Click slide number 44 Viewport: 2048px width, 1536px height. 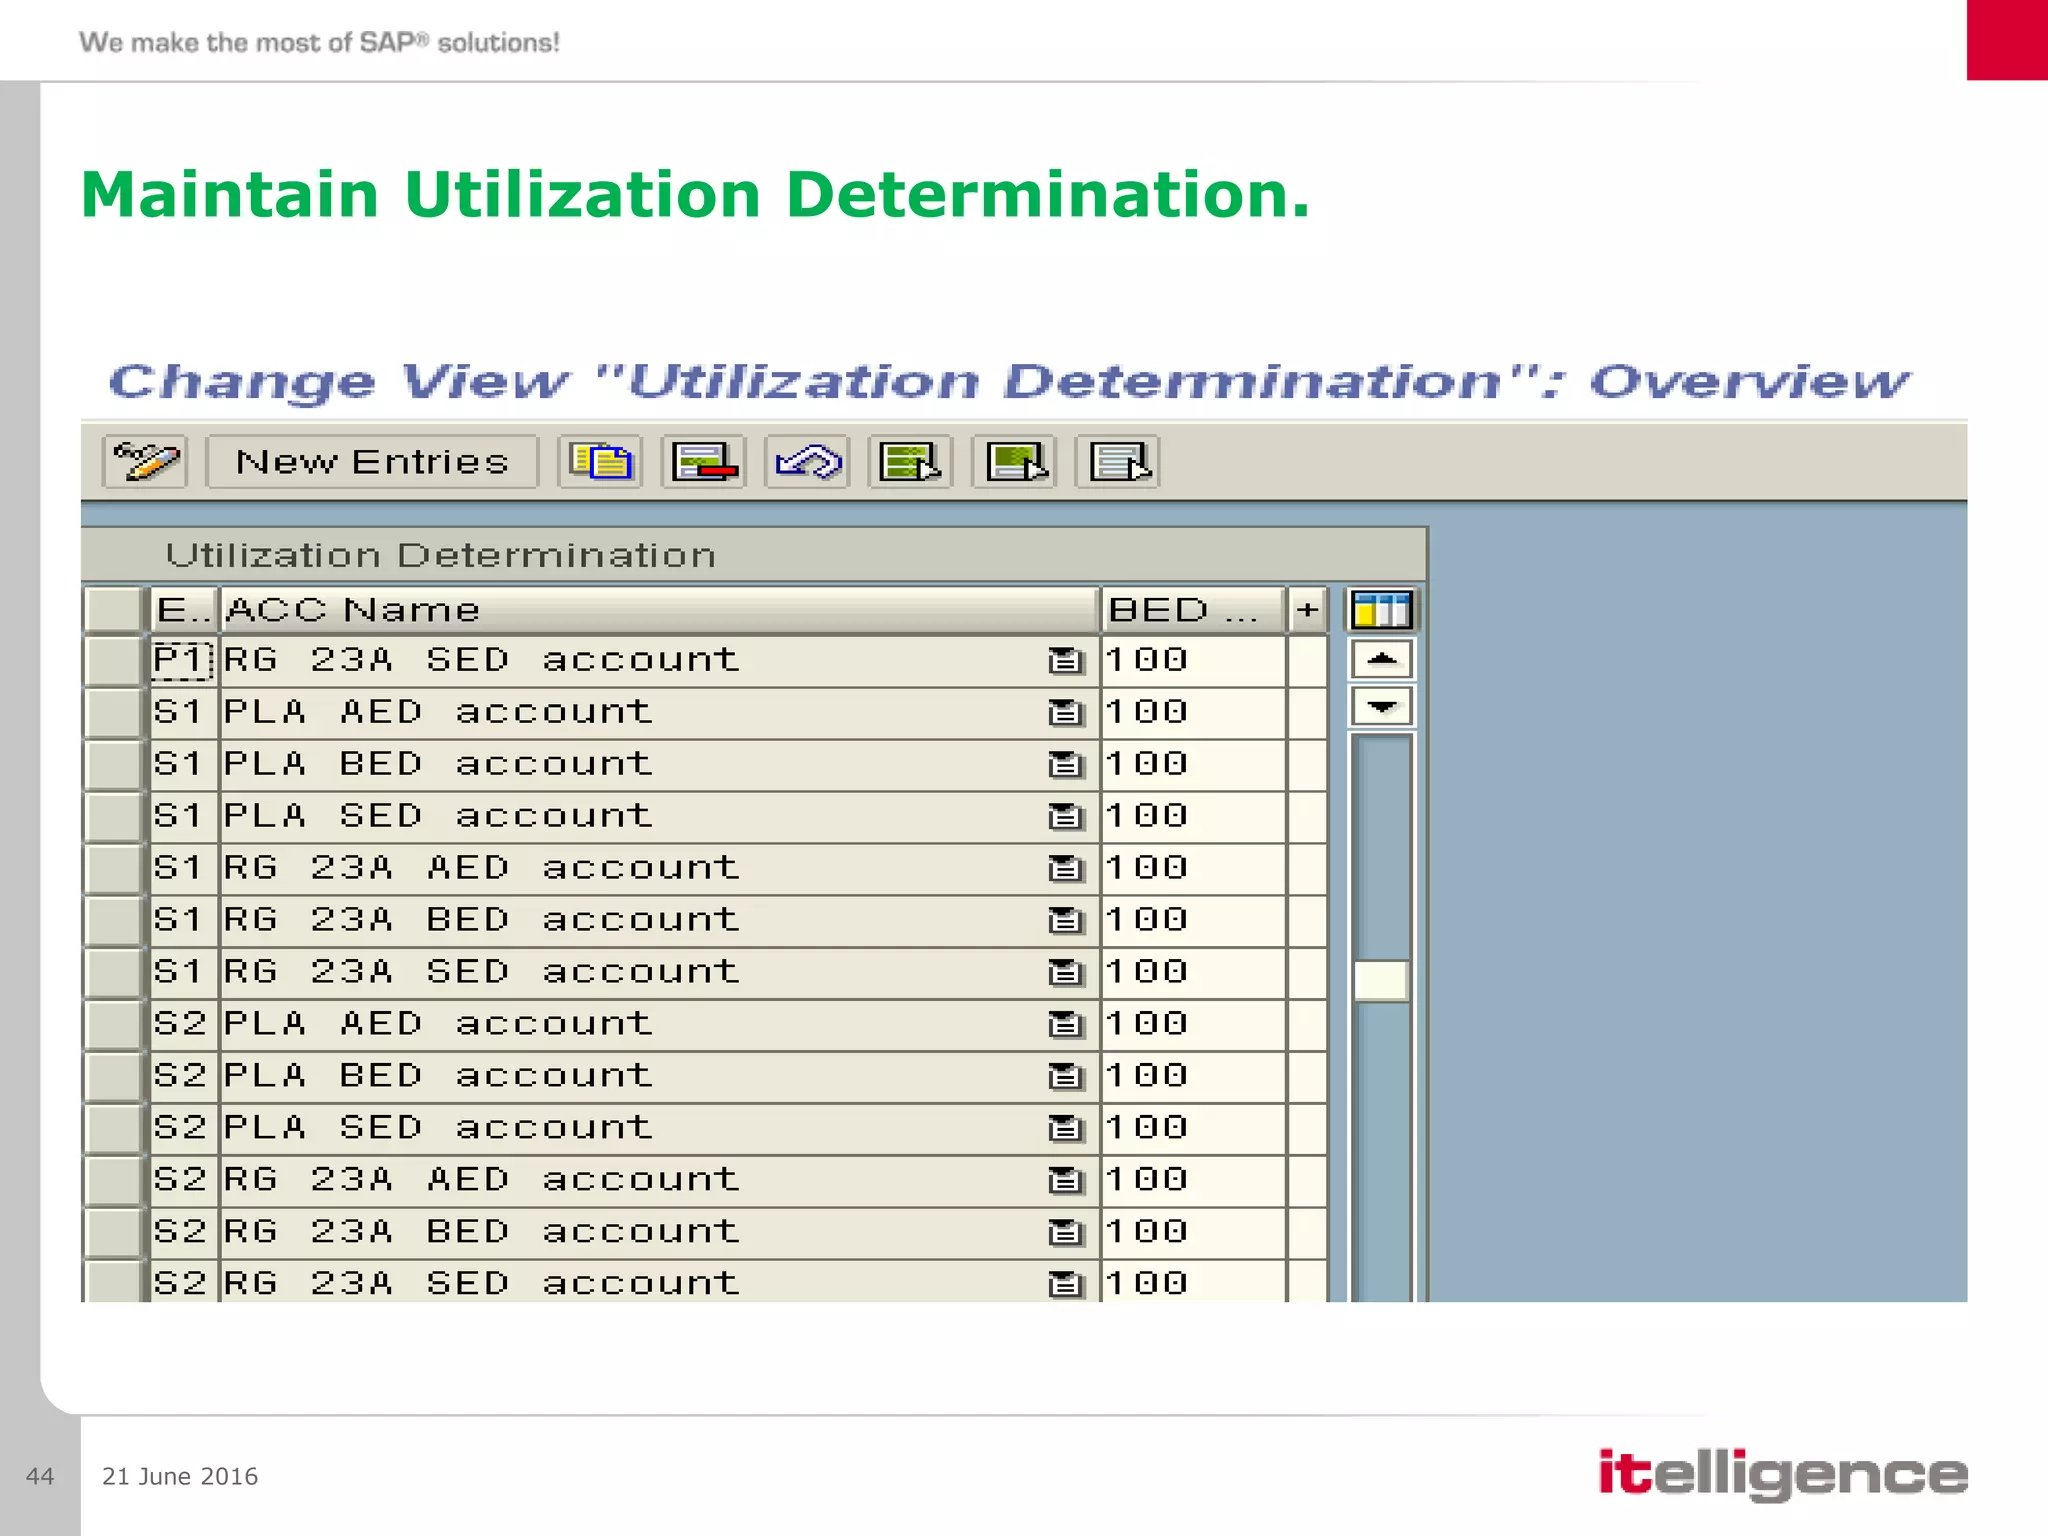point(40,1476)
